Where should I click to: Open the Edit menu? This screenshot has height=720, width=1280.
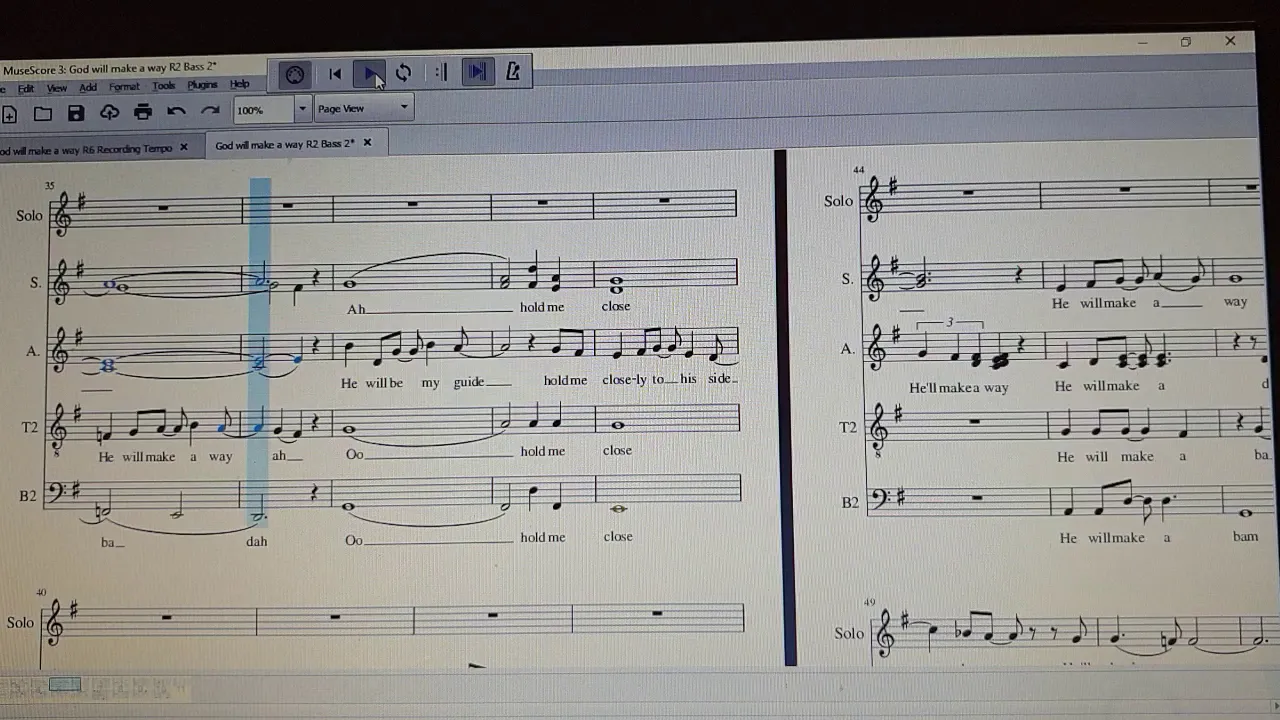coord(26,89)
